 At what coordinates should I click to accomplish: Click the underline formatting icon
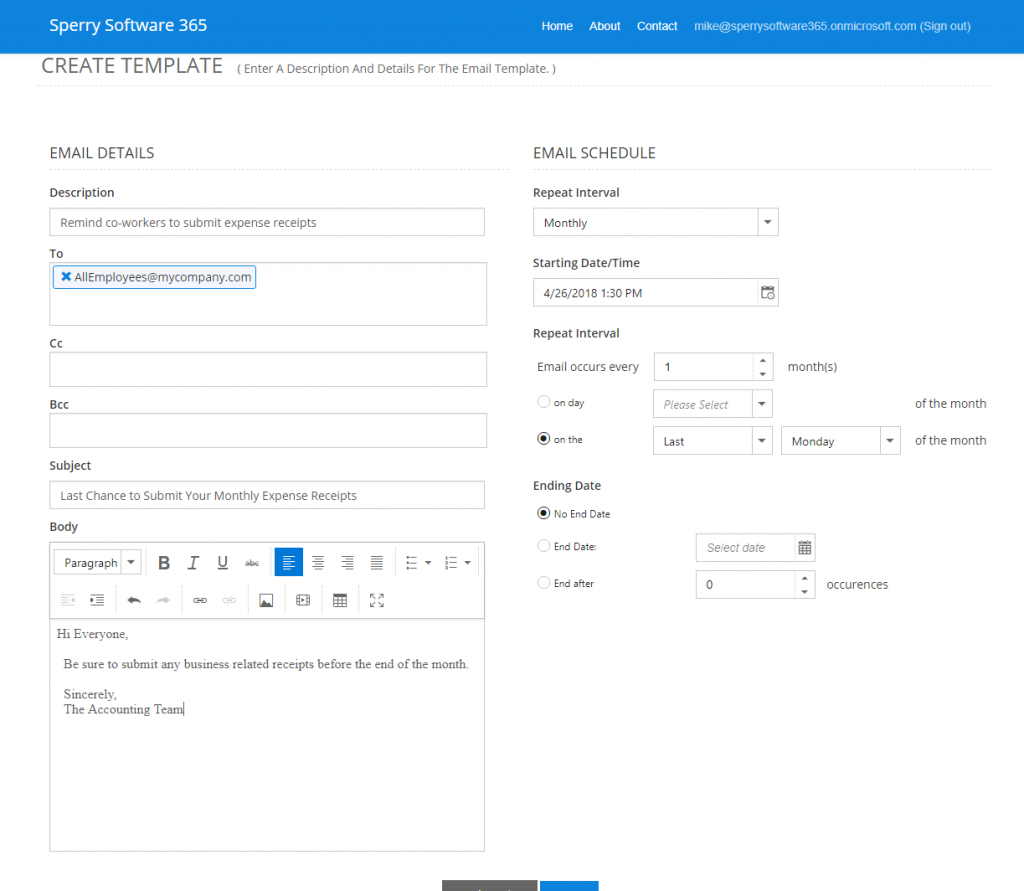click(x=222, y=563)
